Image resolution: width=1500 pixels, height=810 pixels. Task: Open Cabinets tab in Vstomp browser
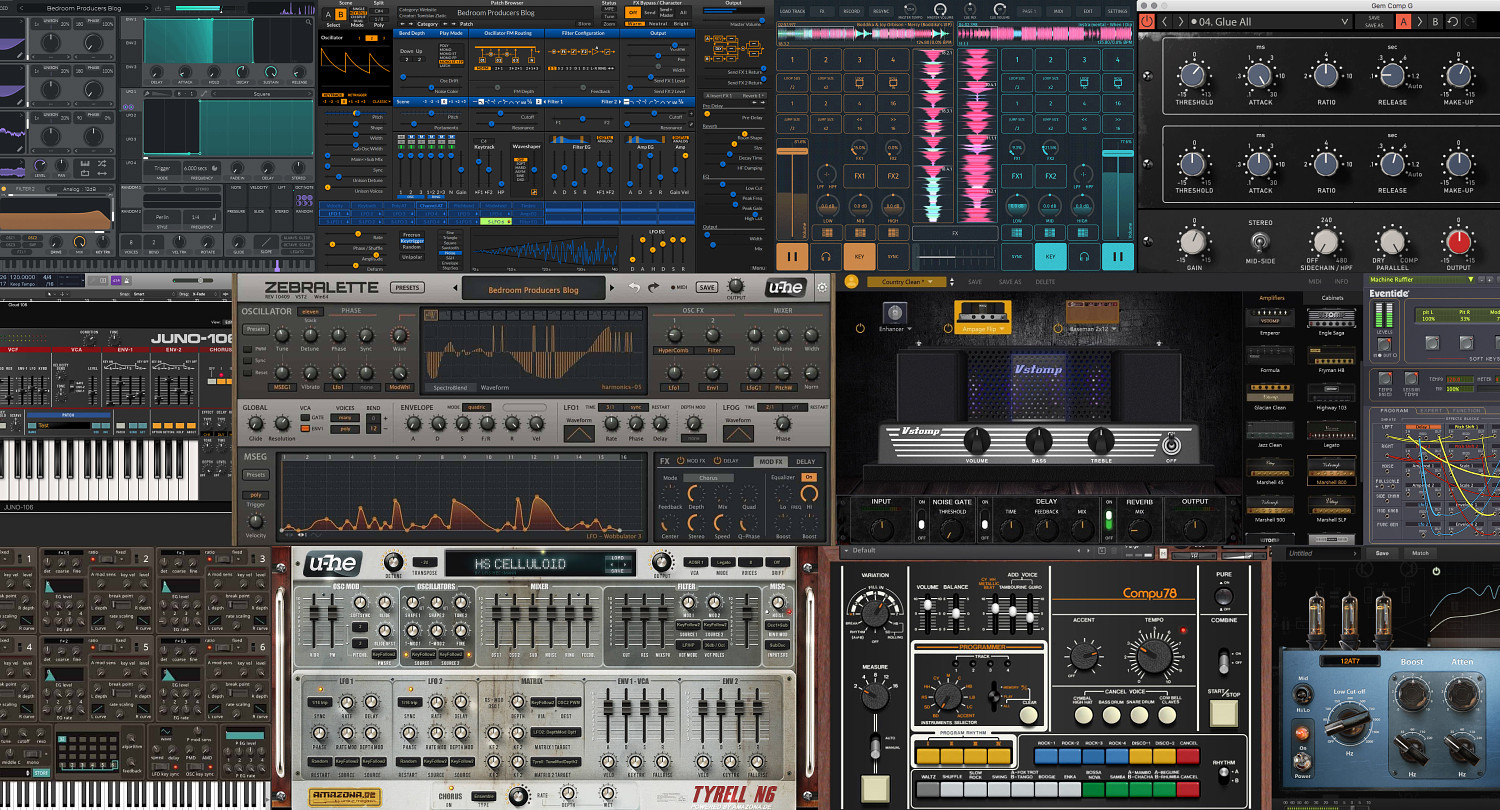1332,298
